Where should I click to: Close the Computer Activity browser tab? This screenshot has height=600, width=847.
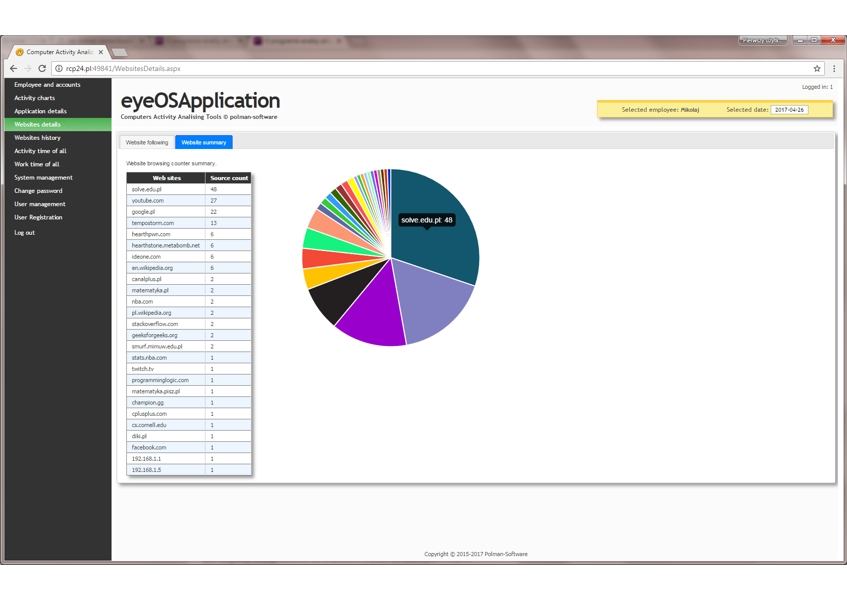click(x=101, y=52)
